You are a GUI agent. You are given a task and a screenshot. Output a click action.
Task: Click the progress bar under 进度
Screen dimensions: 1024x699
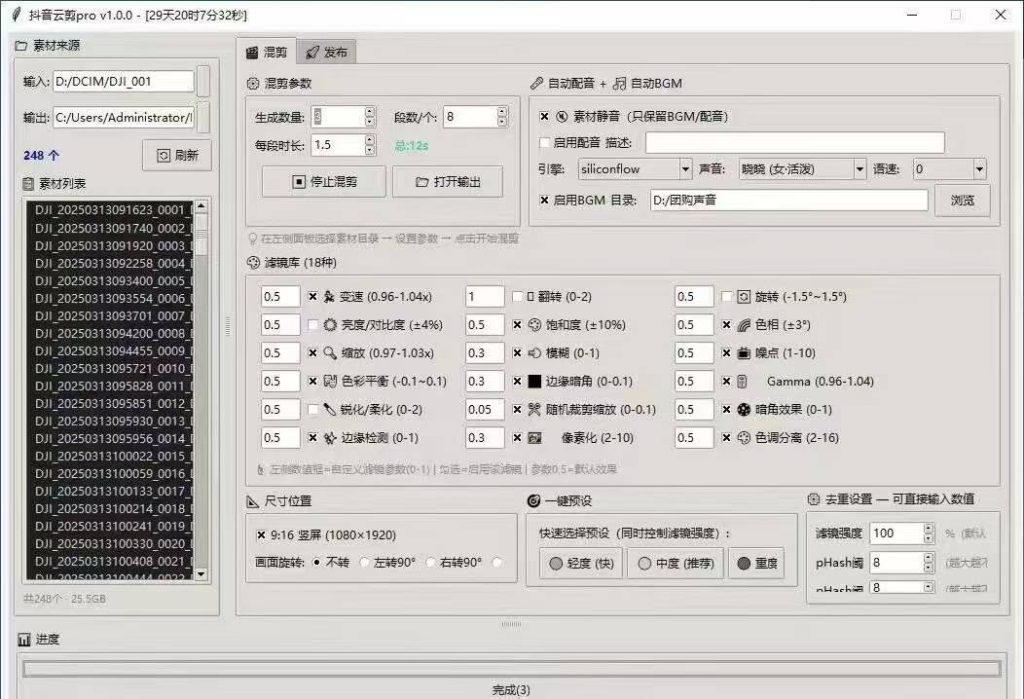coord(512,668)
